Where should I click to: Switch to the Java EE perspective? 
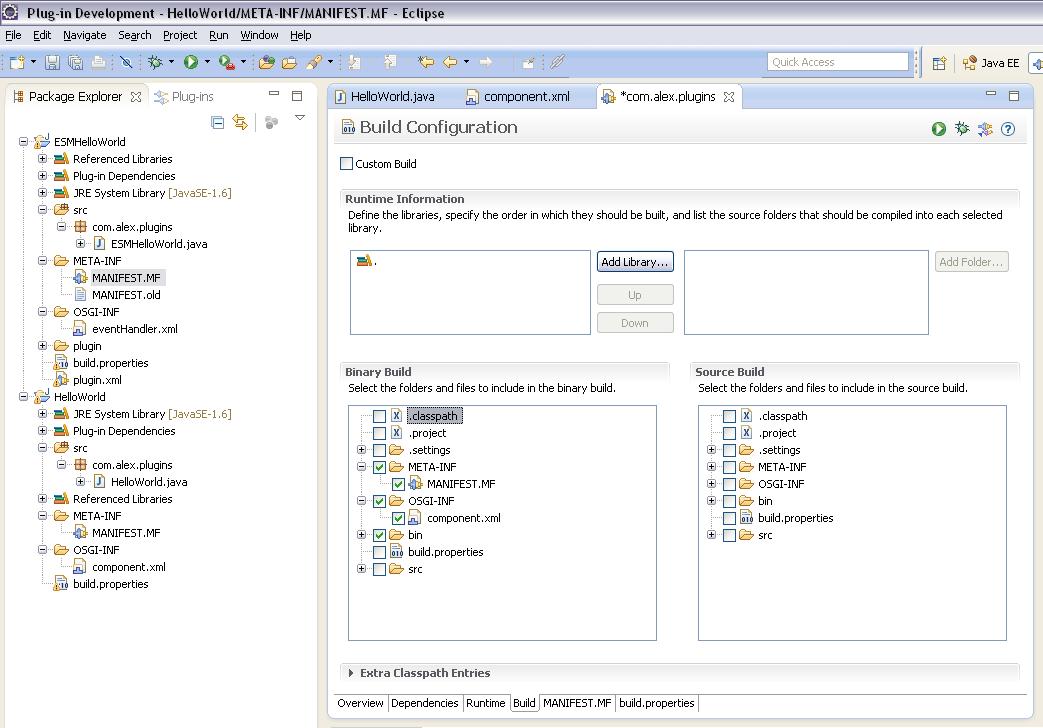click(991, 63)
